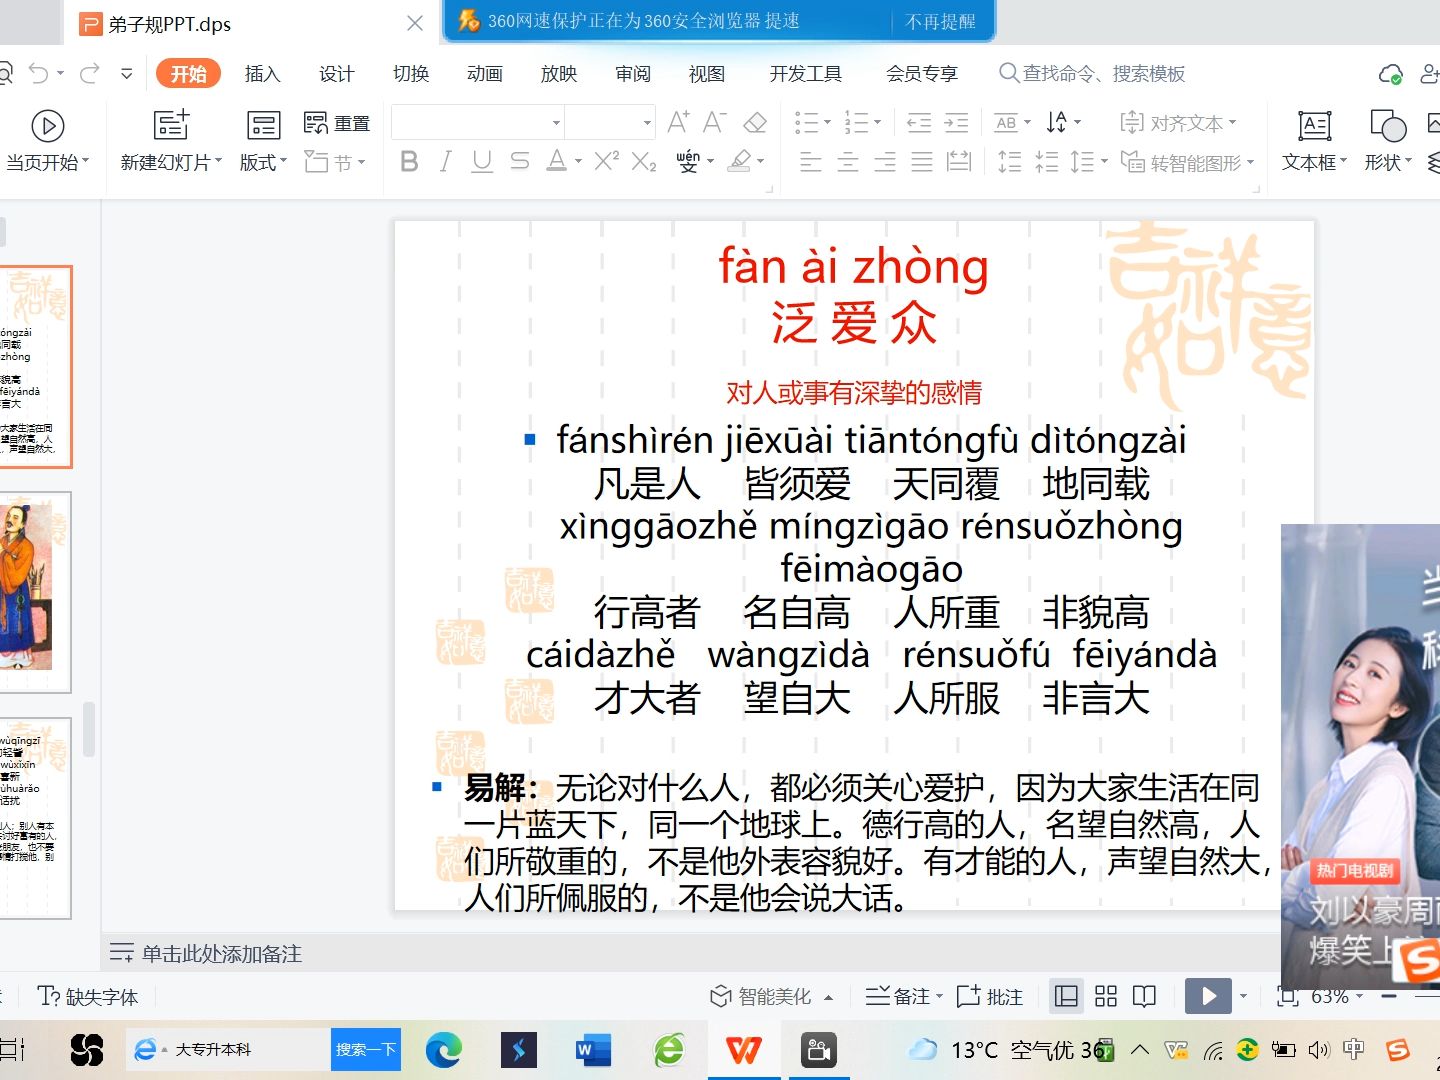The image size is (1440, 1080).
Task: Start slideshow from current slide icon
Action: (48, 125)
